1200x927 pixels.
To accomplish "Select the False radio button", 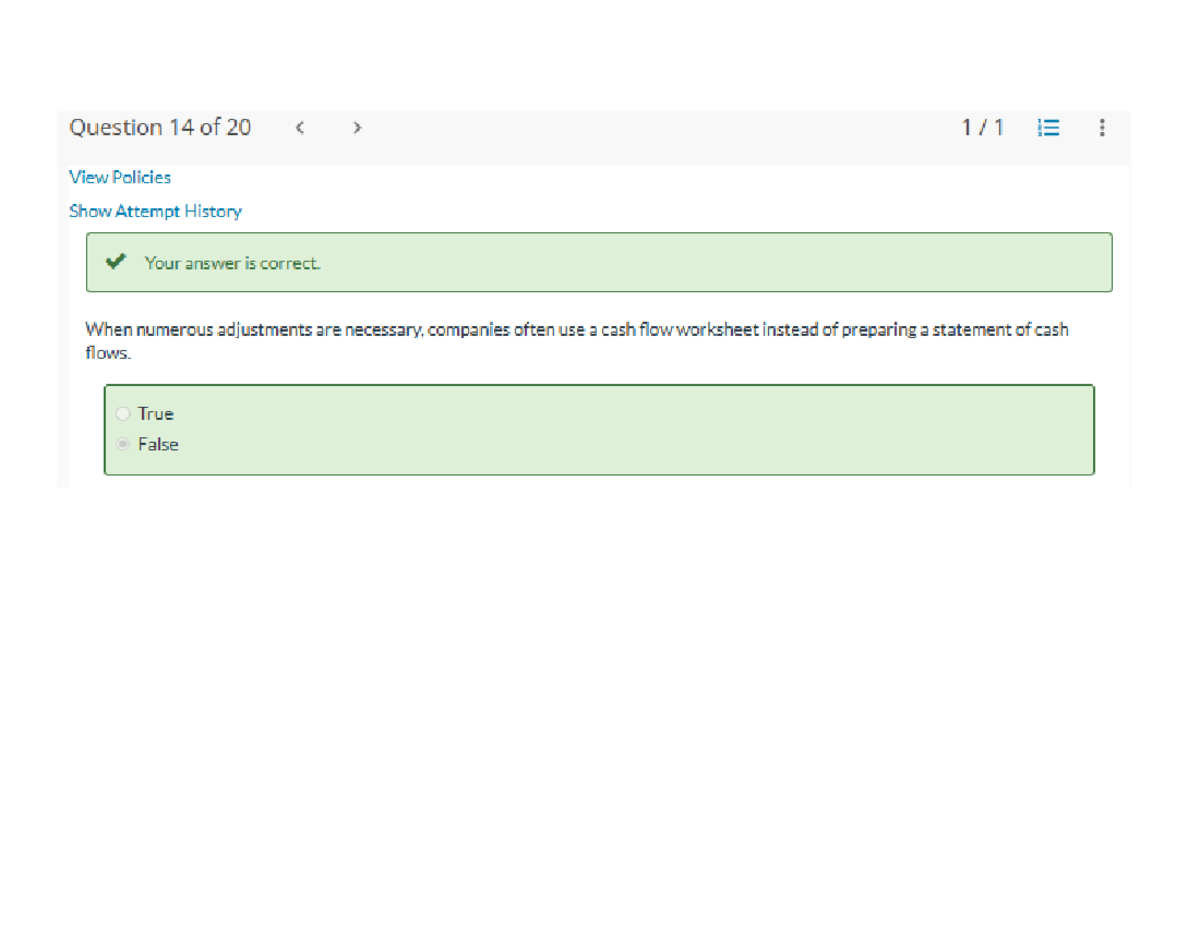I will click(x=123, y=444).
